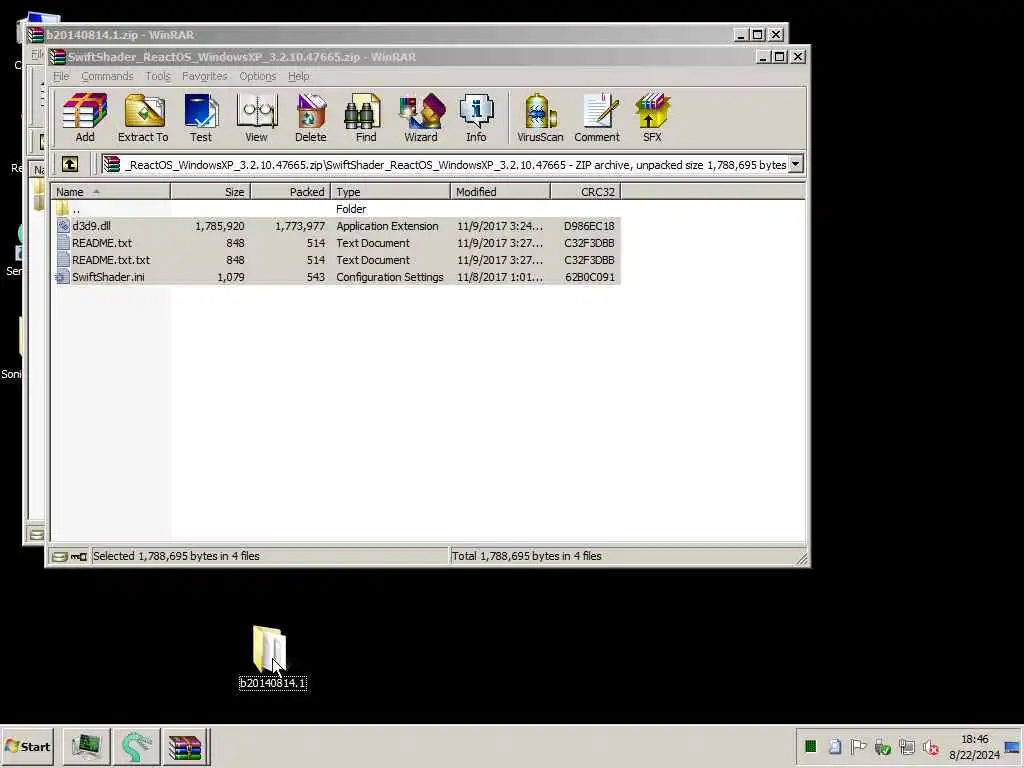Screen dimensions: 1024x768
Task: Click size value 1,785,920
Action: click(x=219, y=226)
